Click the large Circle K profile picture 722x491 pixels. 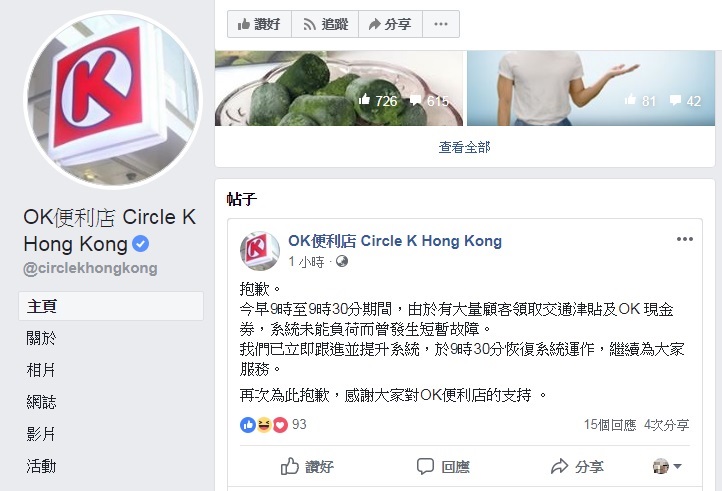click(113, 100)
